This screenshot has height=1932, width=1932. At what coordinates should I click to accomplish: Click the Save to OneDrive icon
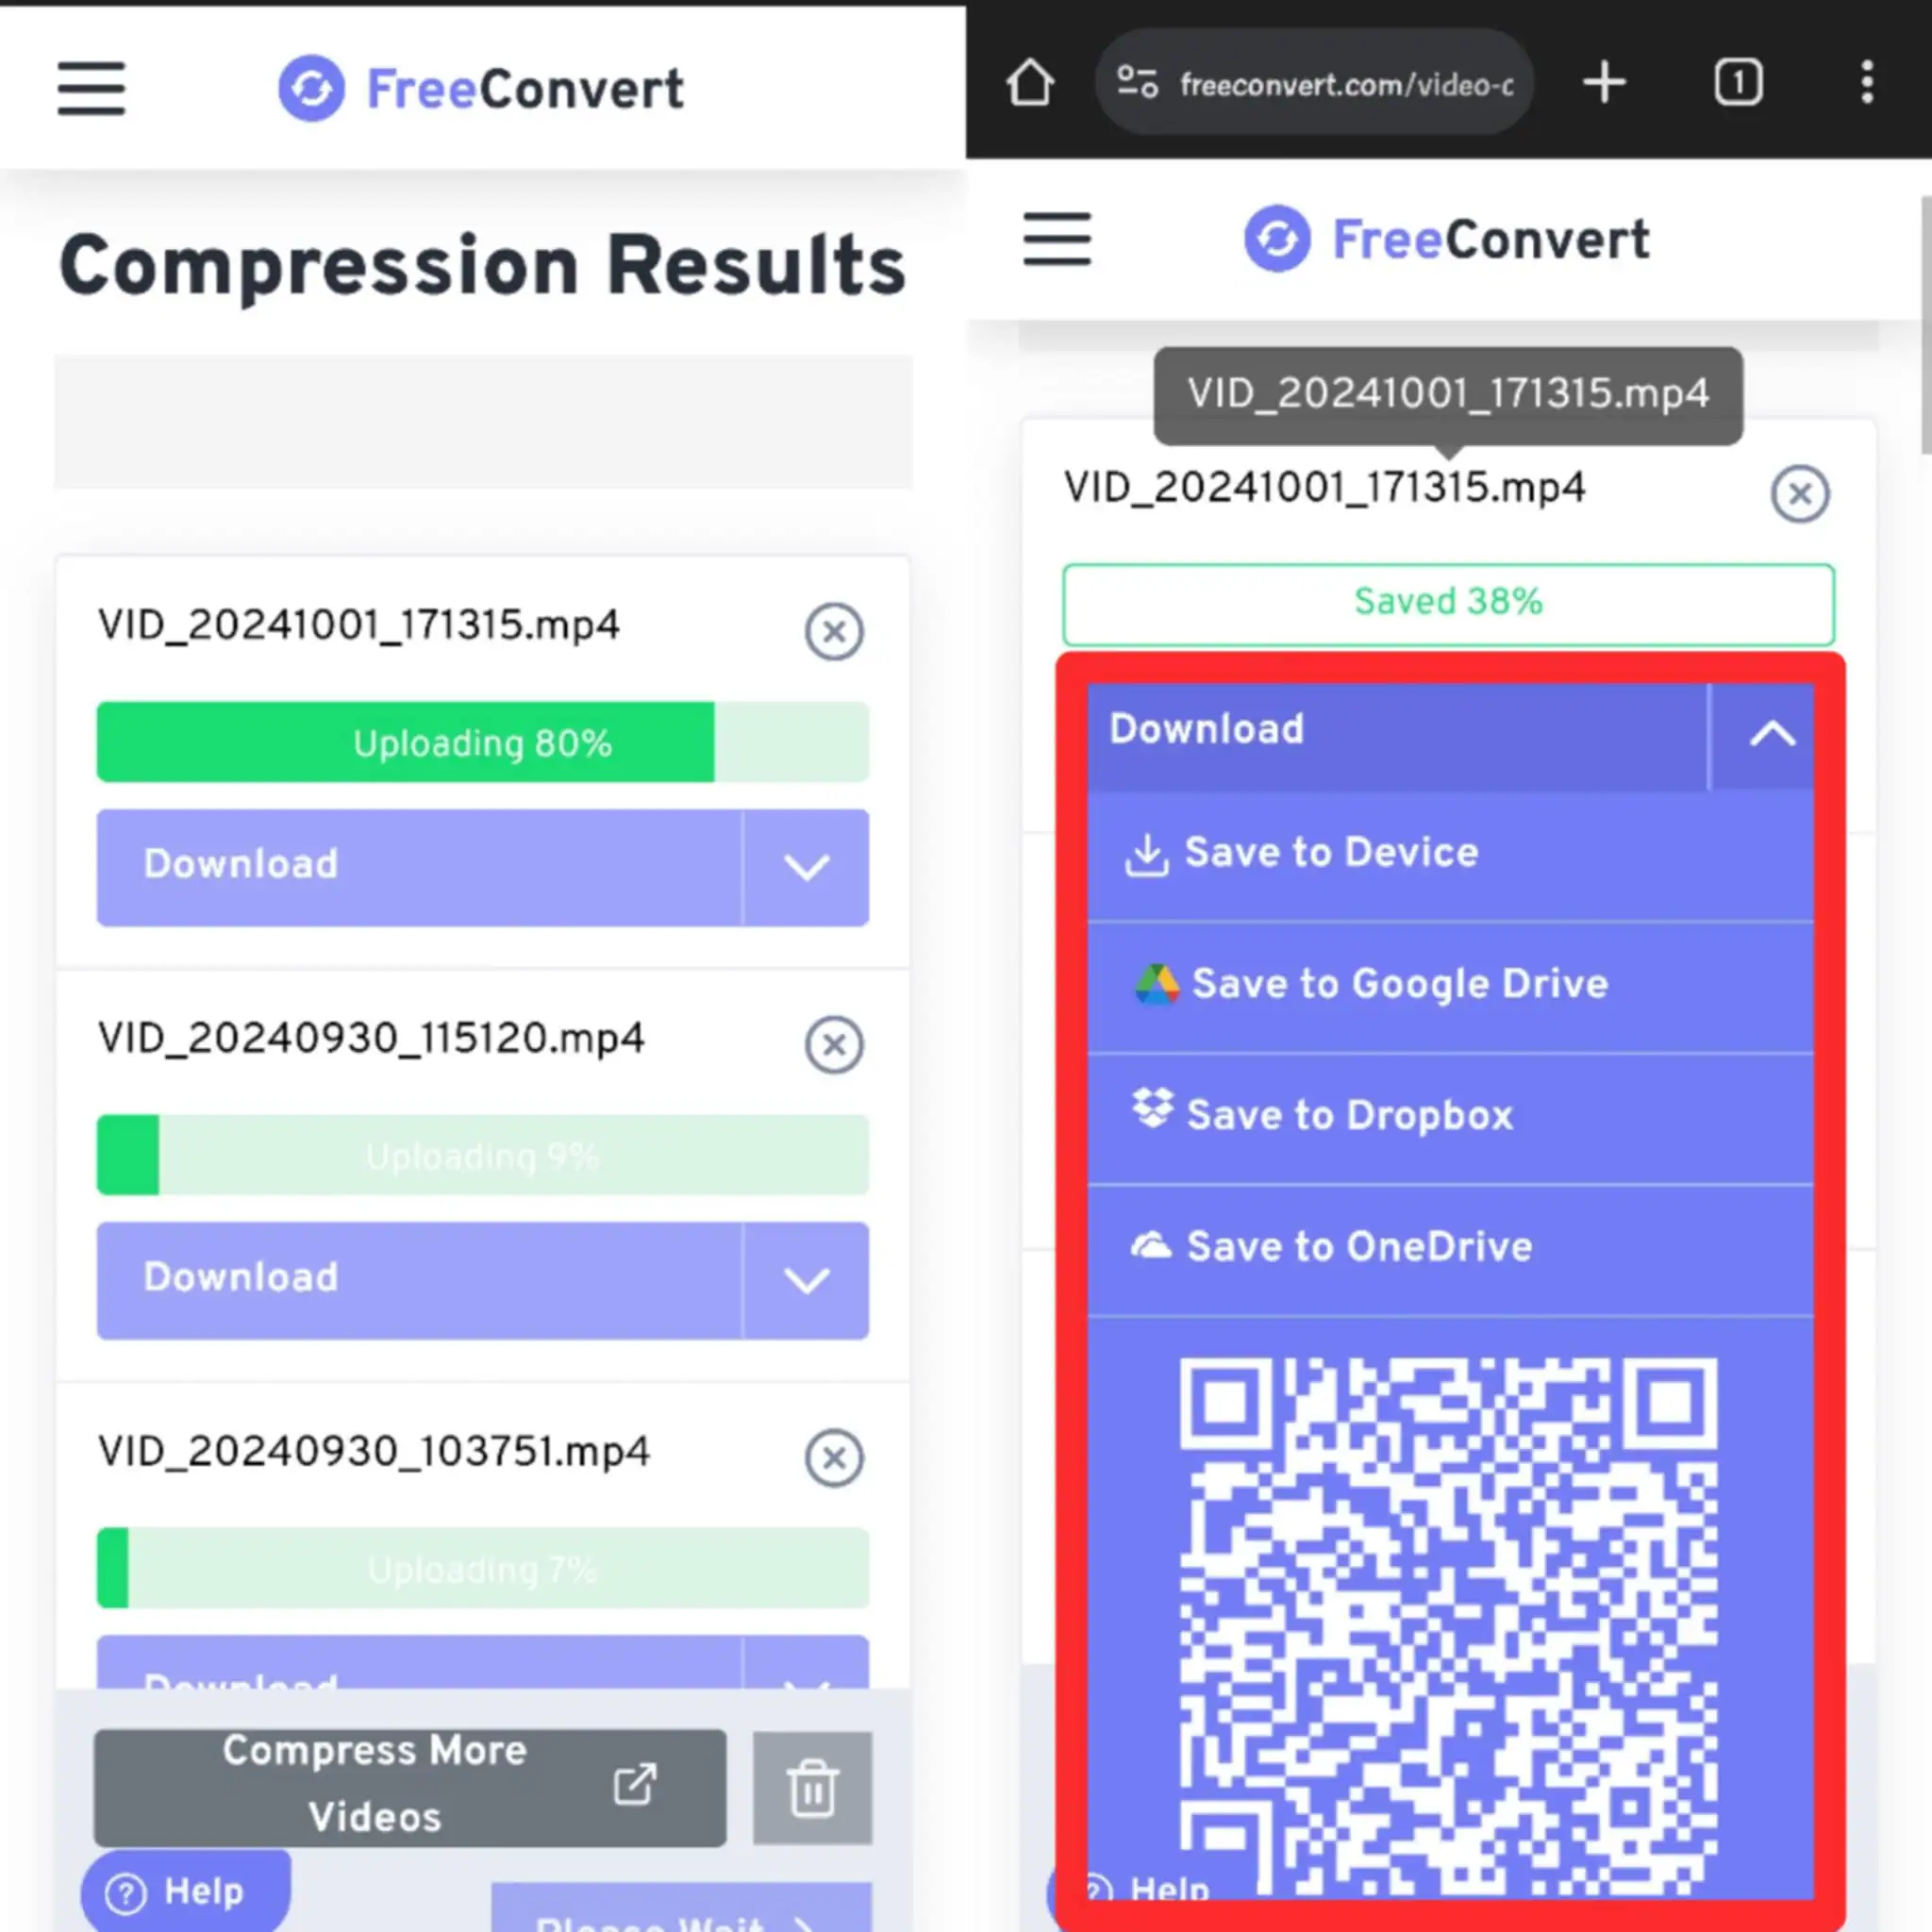[x=1150, y=1245]
